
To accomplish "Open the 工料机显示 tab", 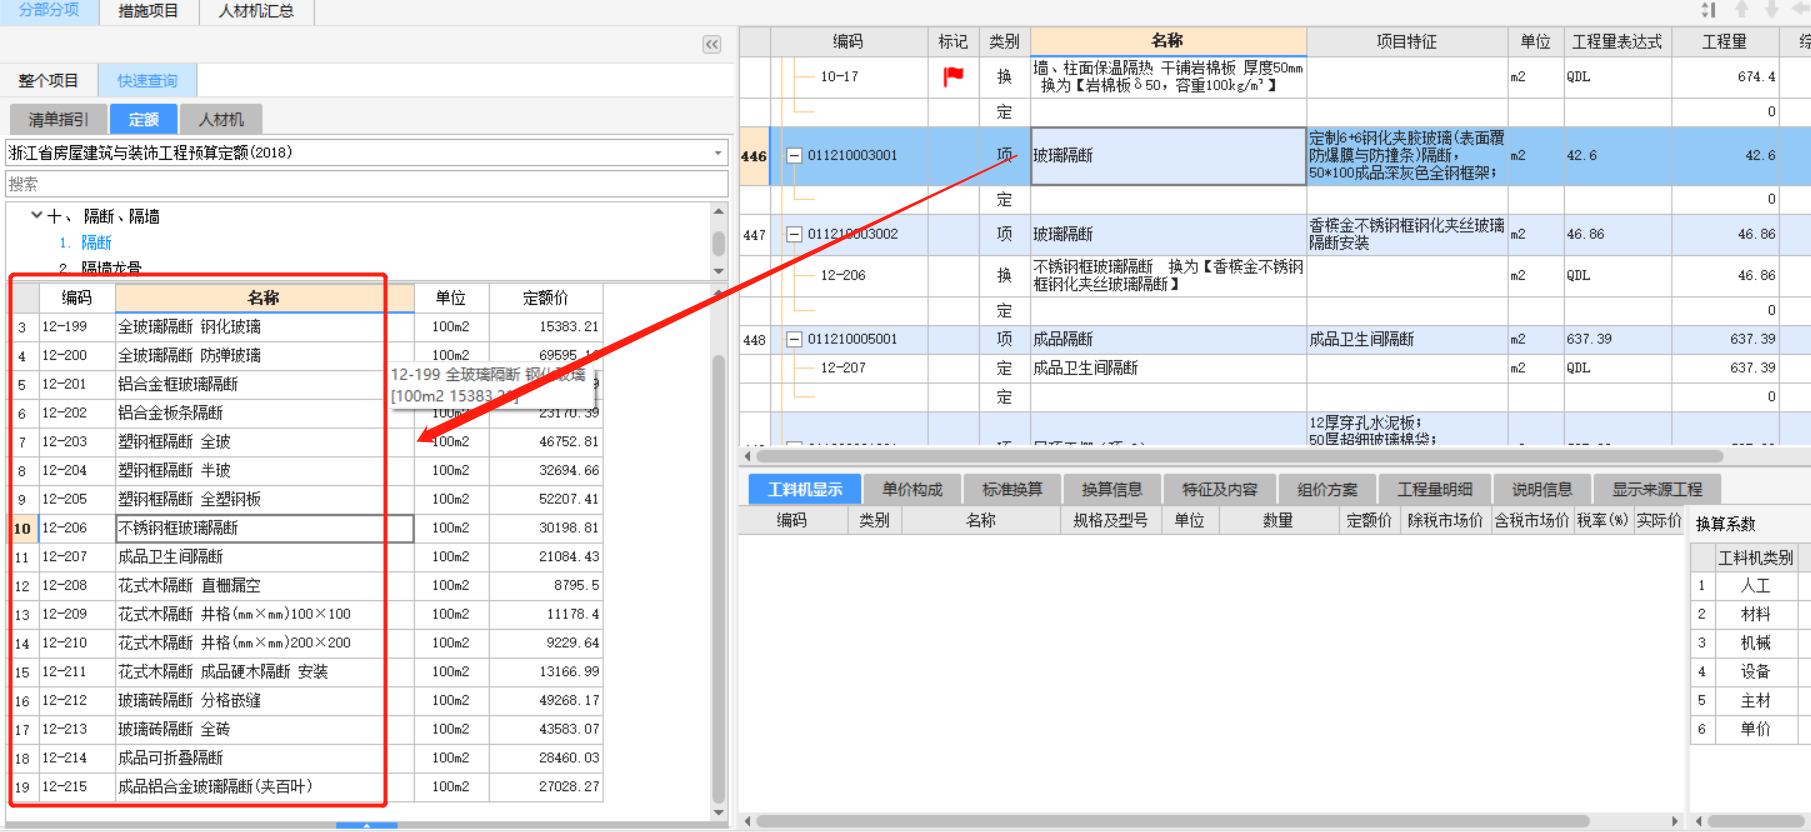I will [805, 489].
